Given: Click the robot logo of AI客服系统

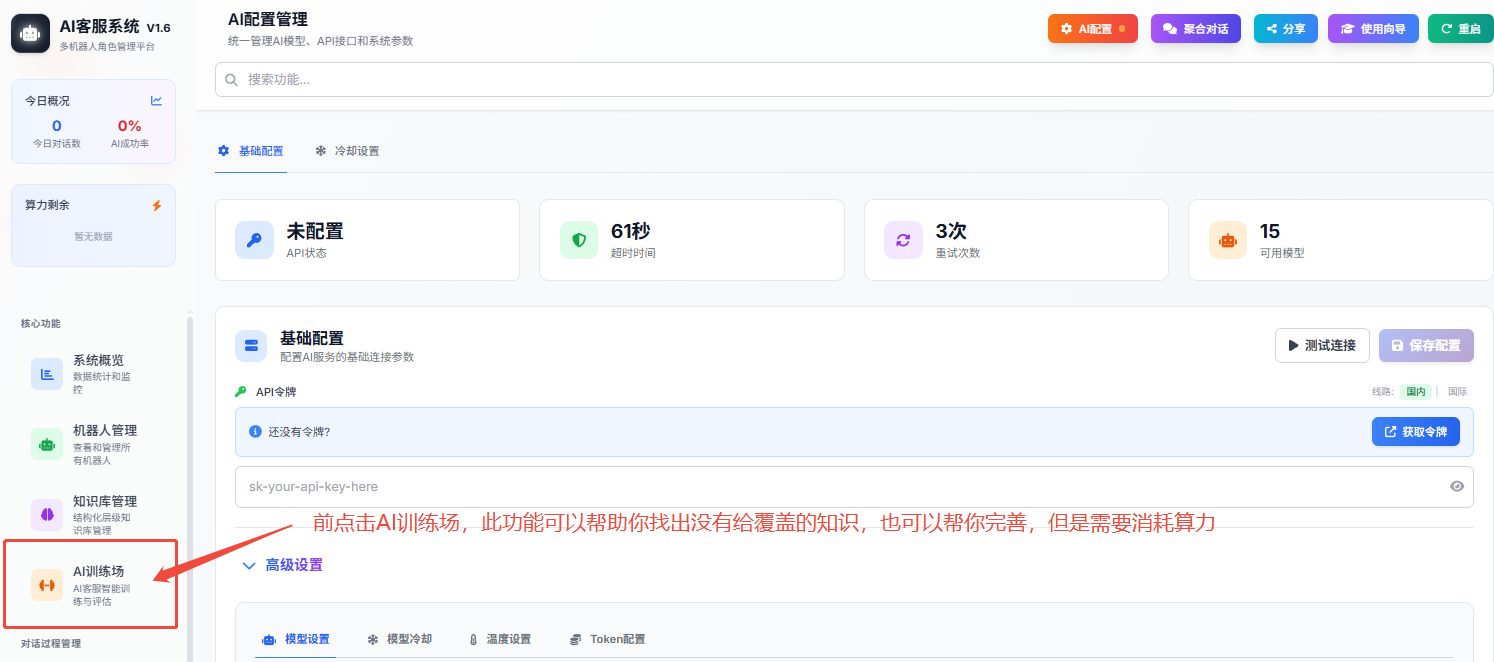Looking at the screenshot, I should click(x=30, y=33).
